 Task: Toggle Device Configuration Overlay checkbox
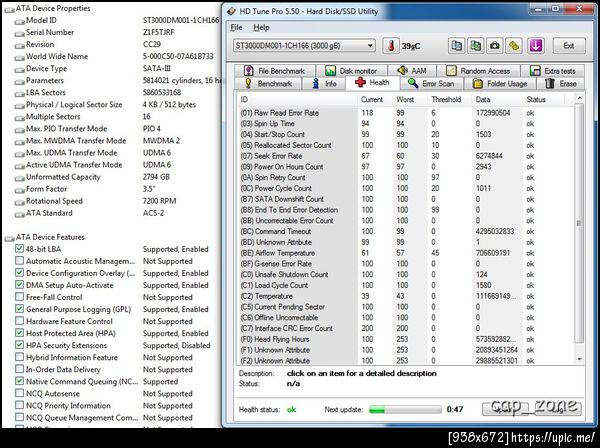click(20, 273)
